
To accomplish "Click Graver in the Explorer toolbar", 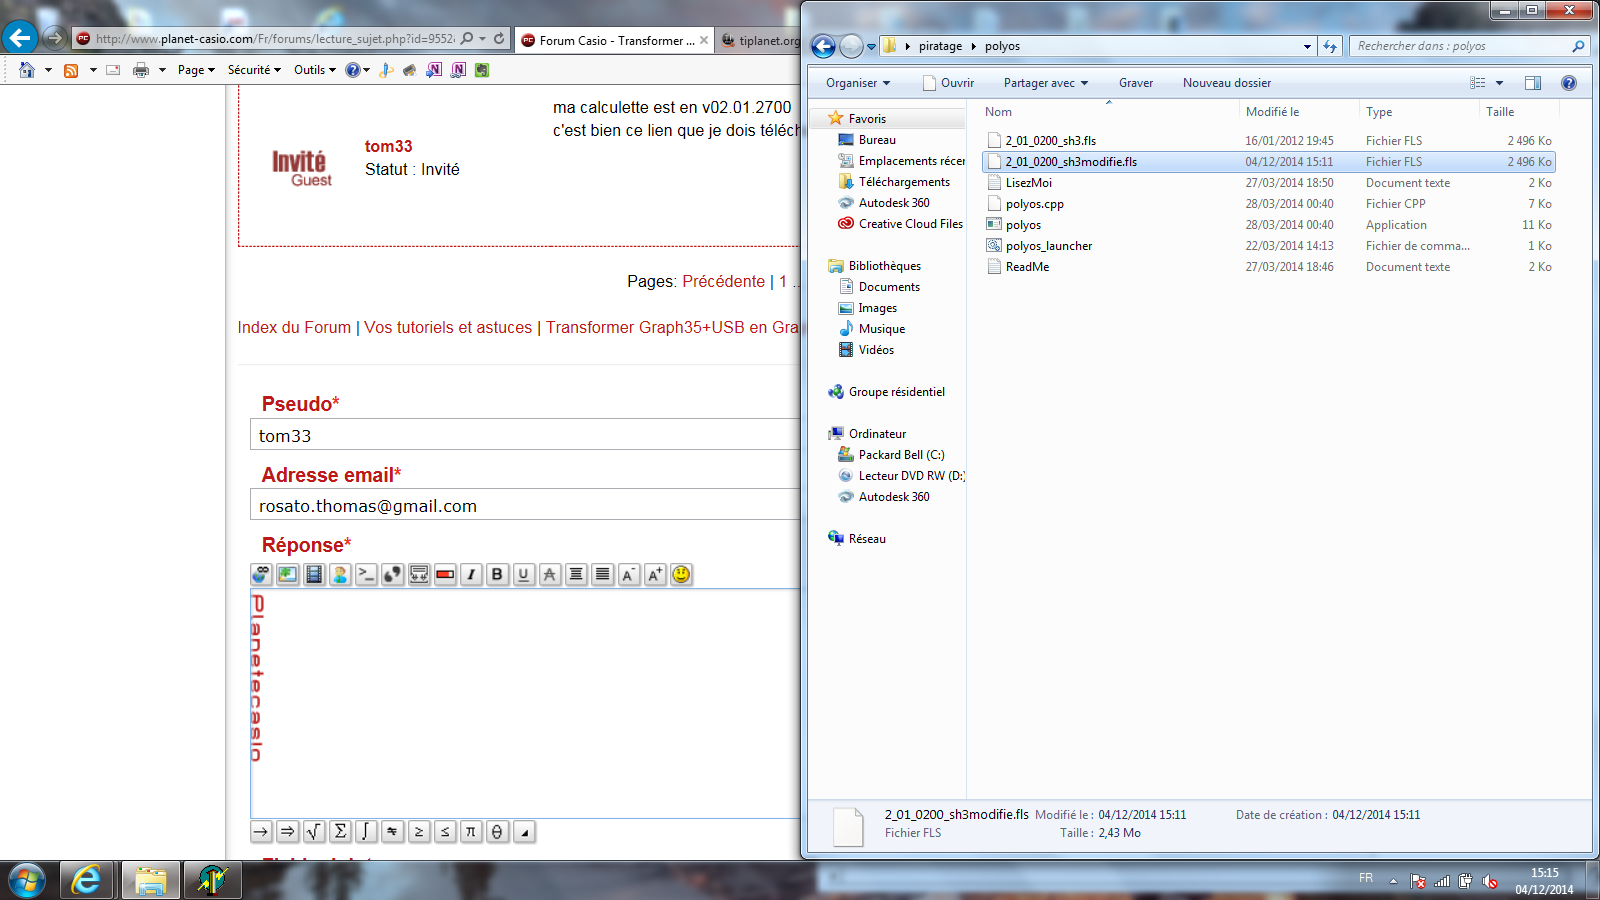I will [x=1136, y=83].
